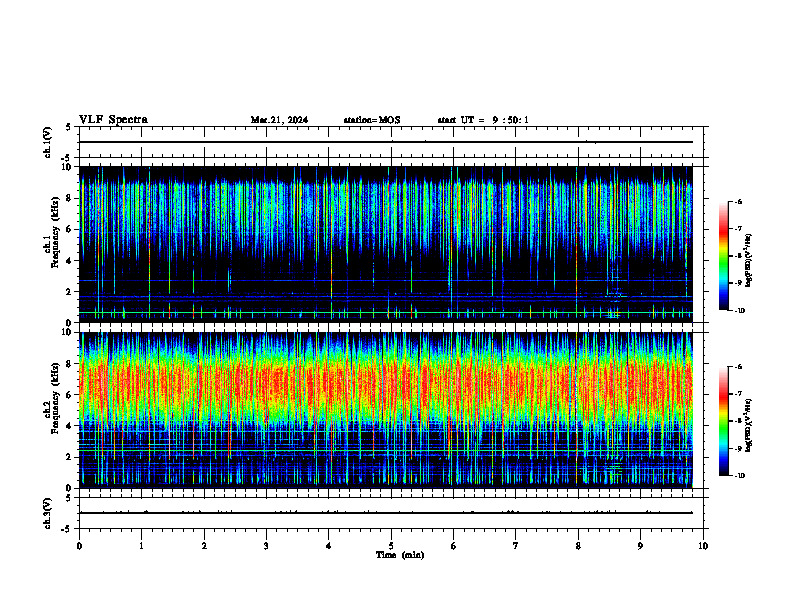Click the ch.2 spectrogram panel
The width and height of the screenshot is (792, 612).
click(386, 410)
